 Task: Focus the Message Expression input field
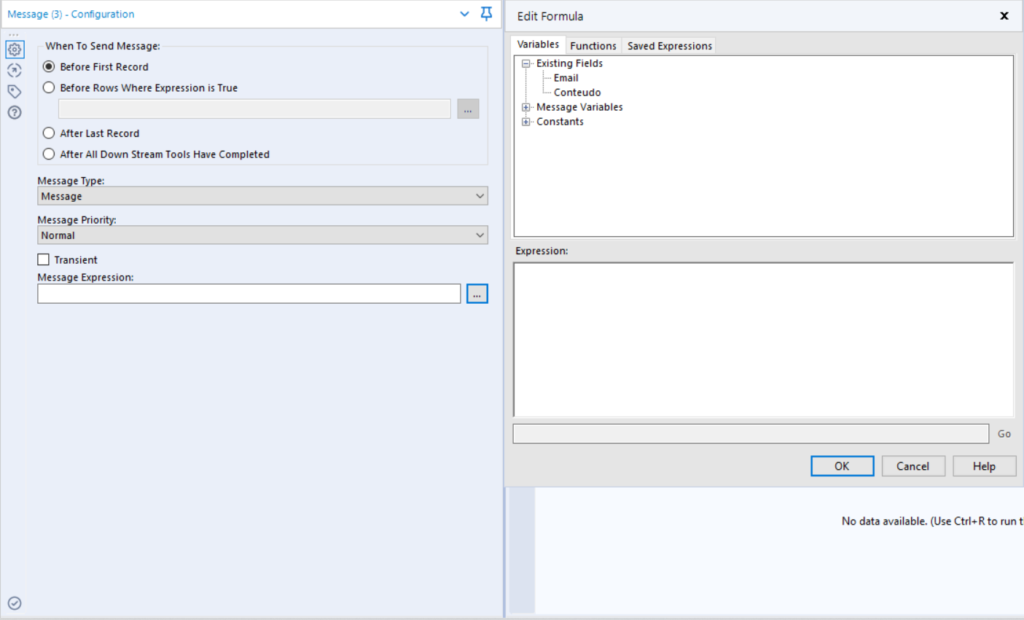(x=249, y=294)
